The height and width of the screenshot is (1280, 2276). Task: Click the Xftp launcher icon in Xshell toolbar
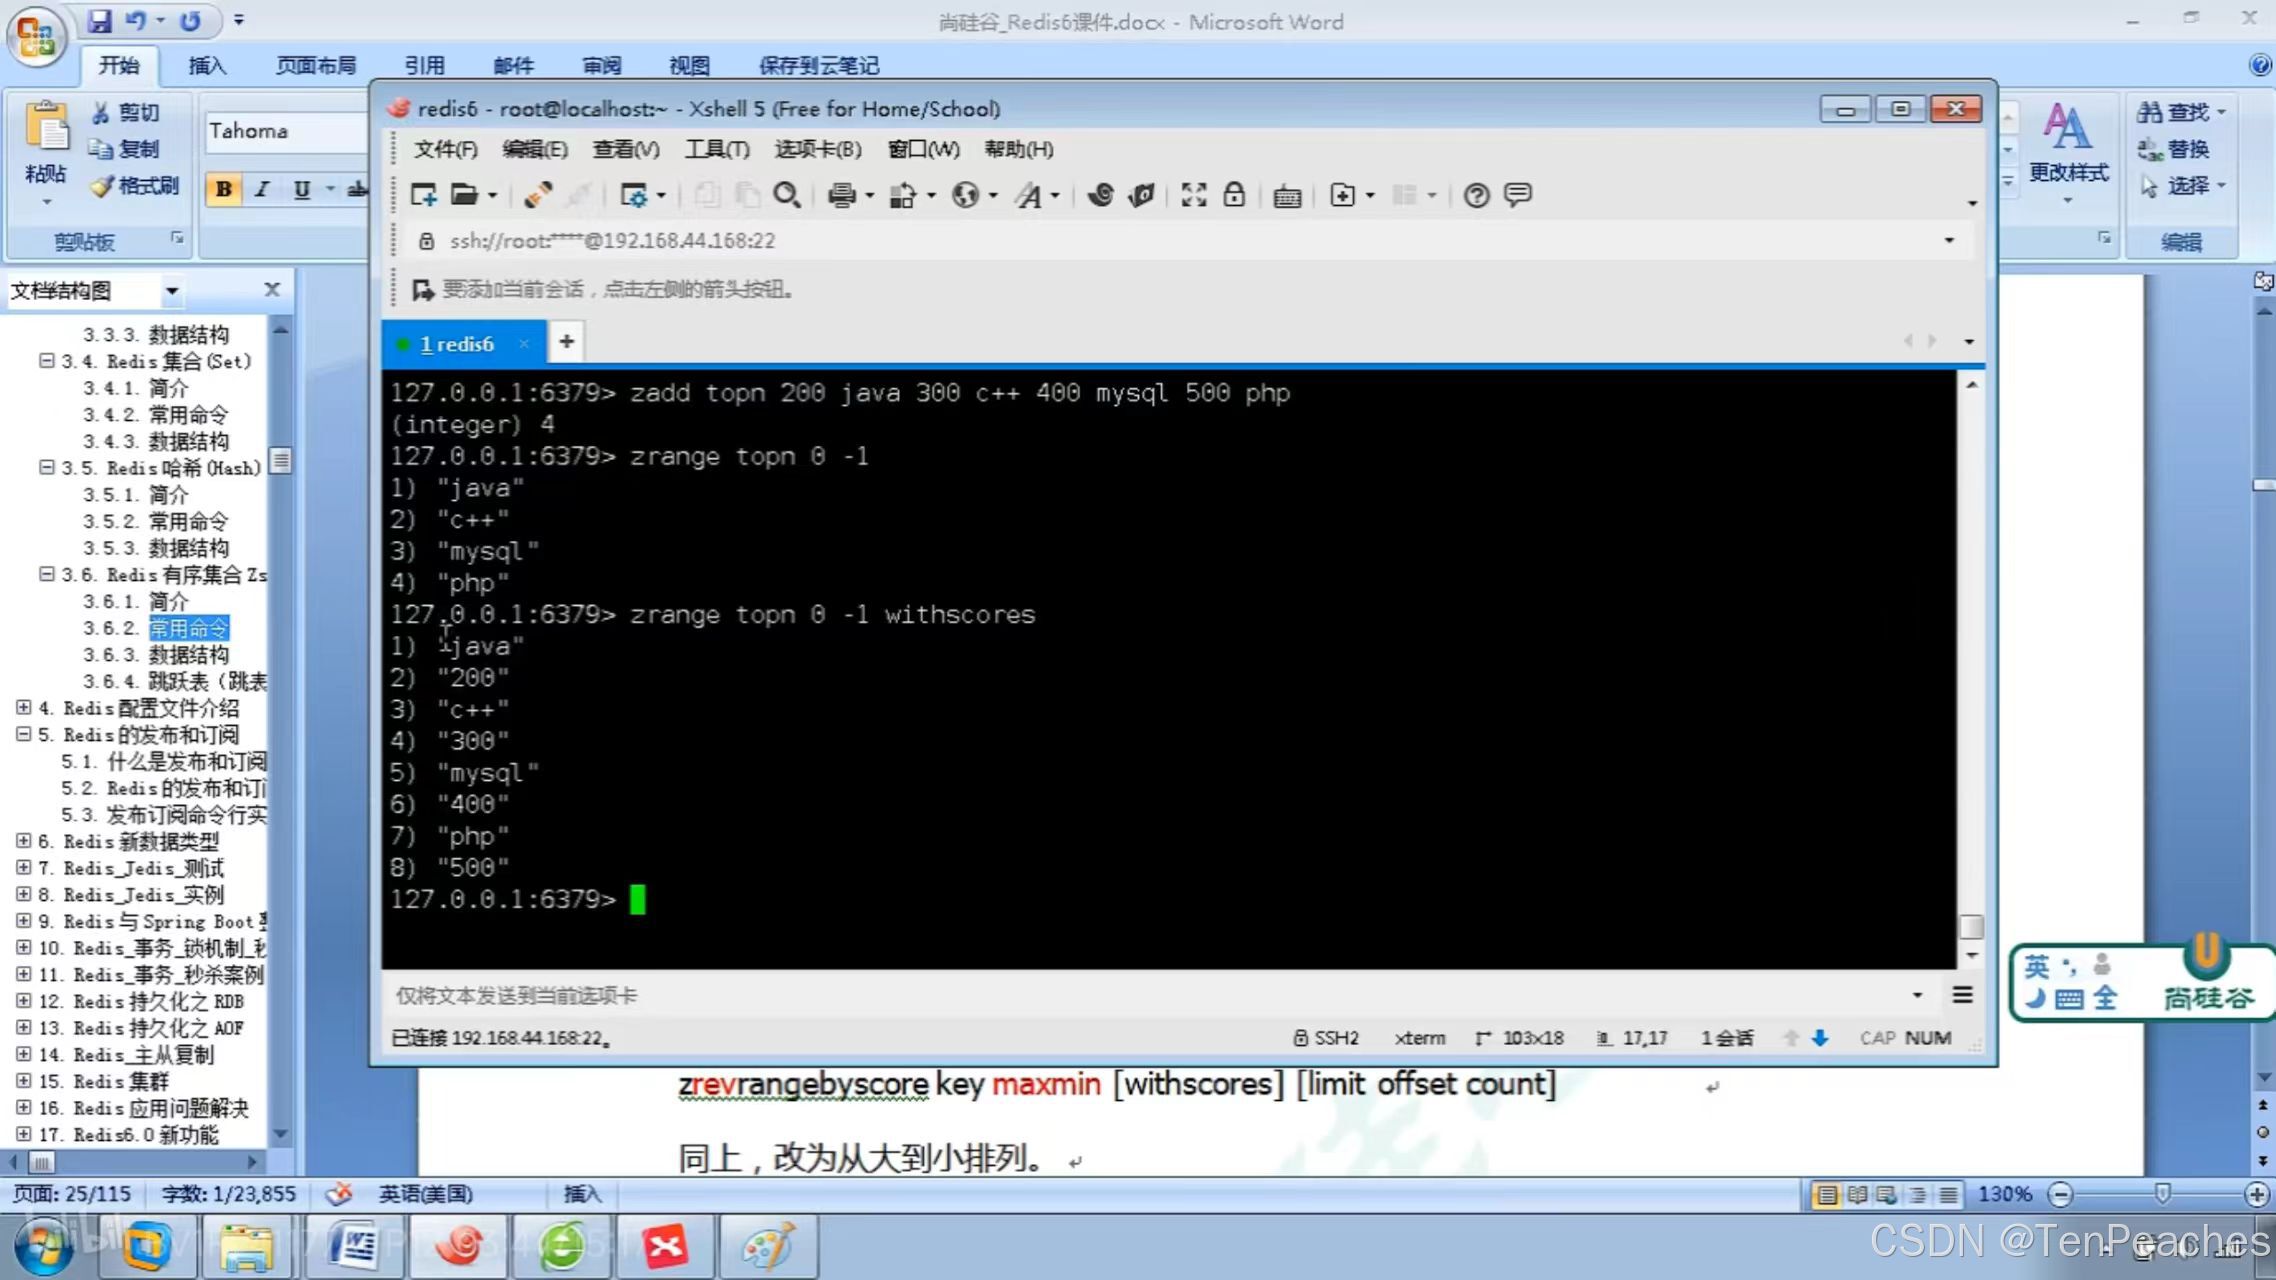(1141, 195)
